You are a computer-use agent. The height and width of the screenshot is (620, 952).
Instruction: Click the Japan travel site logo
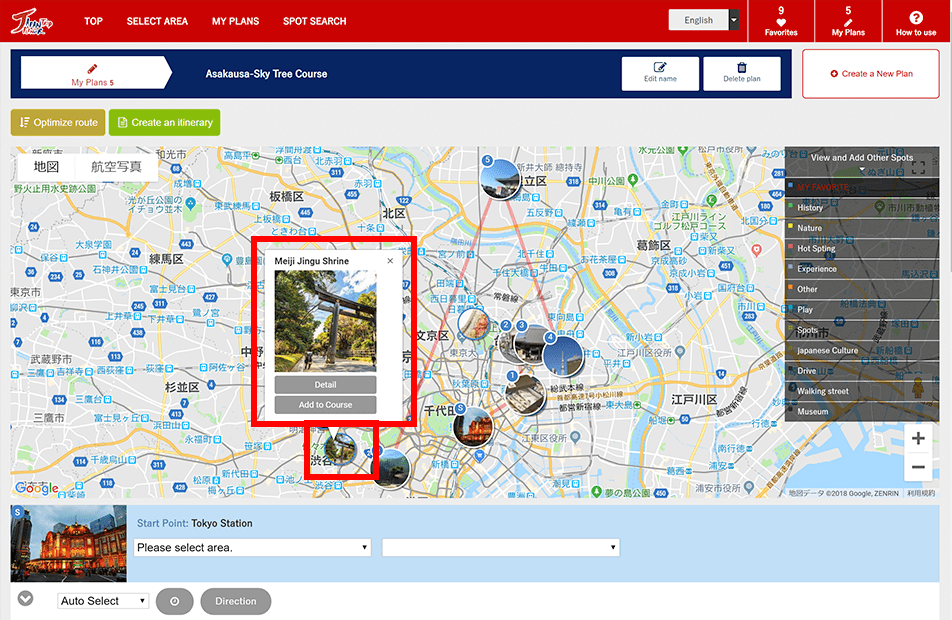(x=32, y=22)
